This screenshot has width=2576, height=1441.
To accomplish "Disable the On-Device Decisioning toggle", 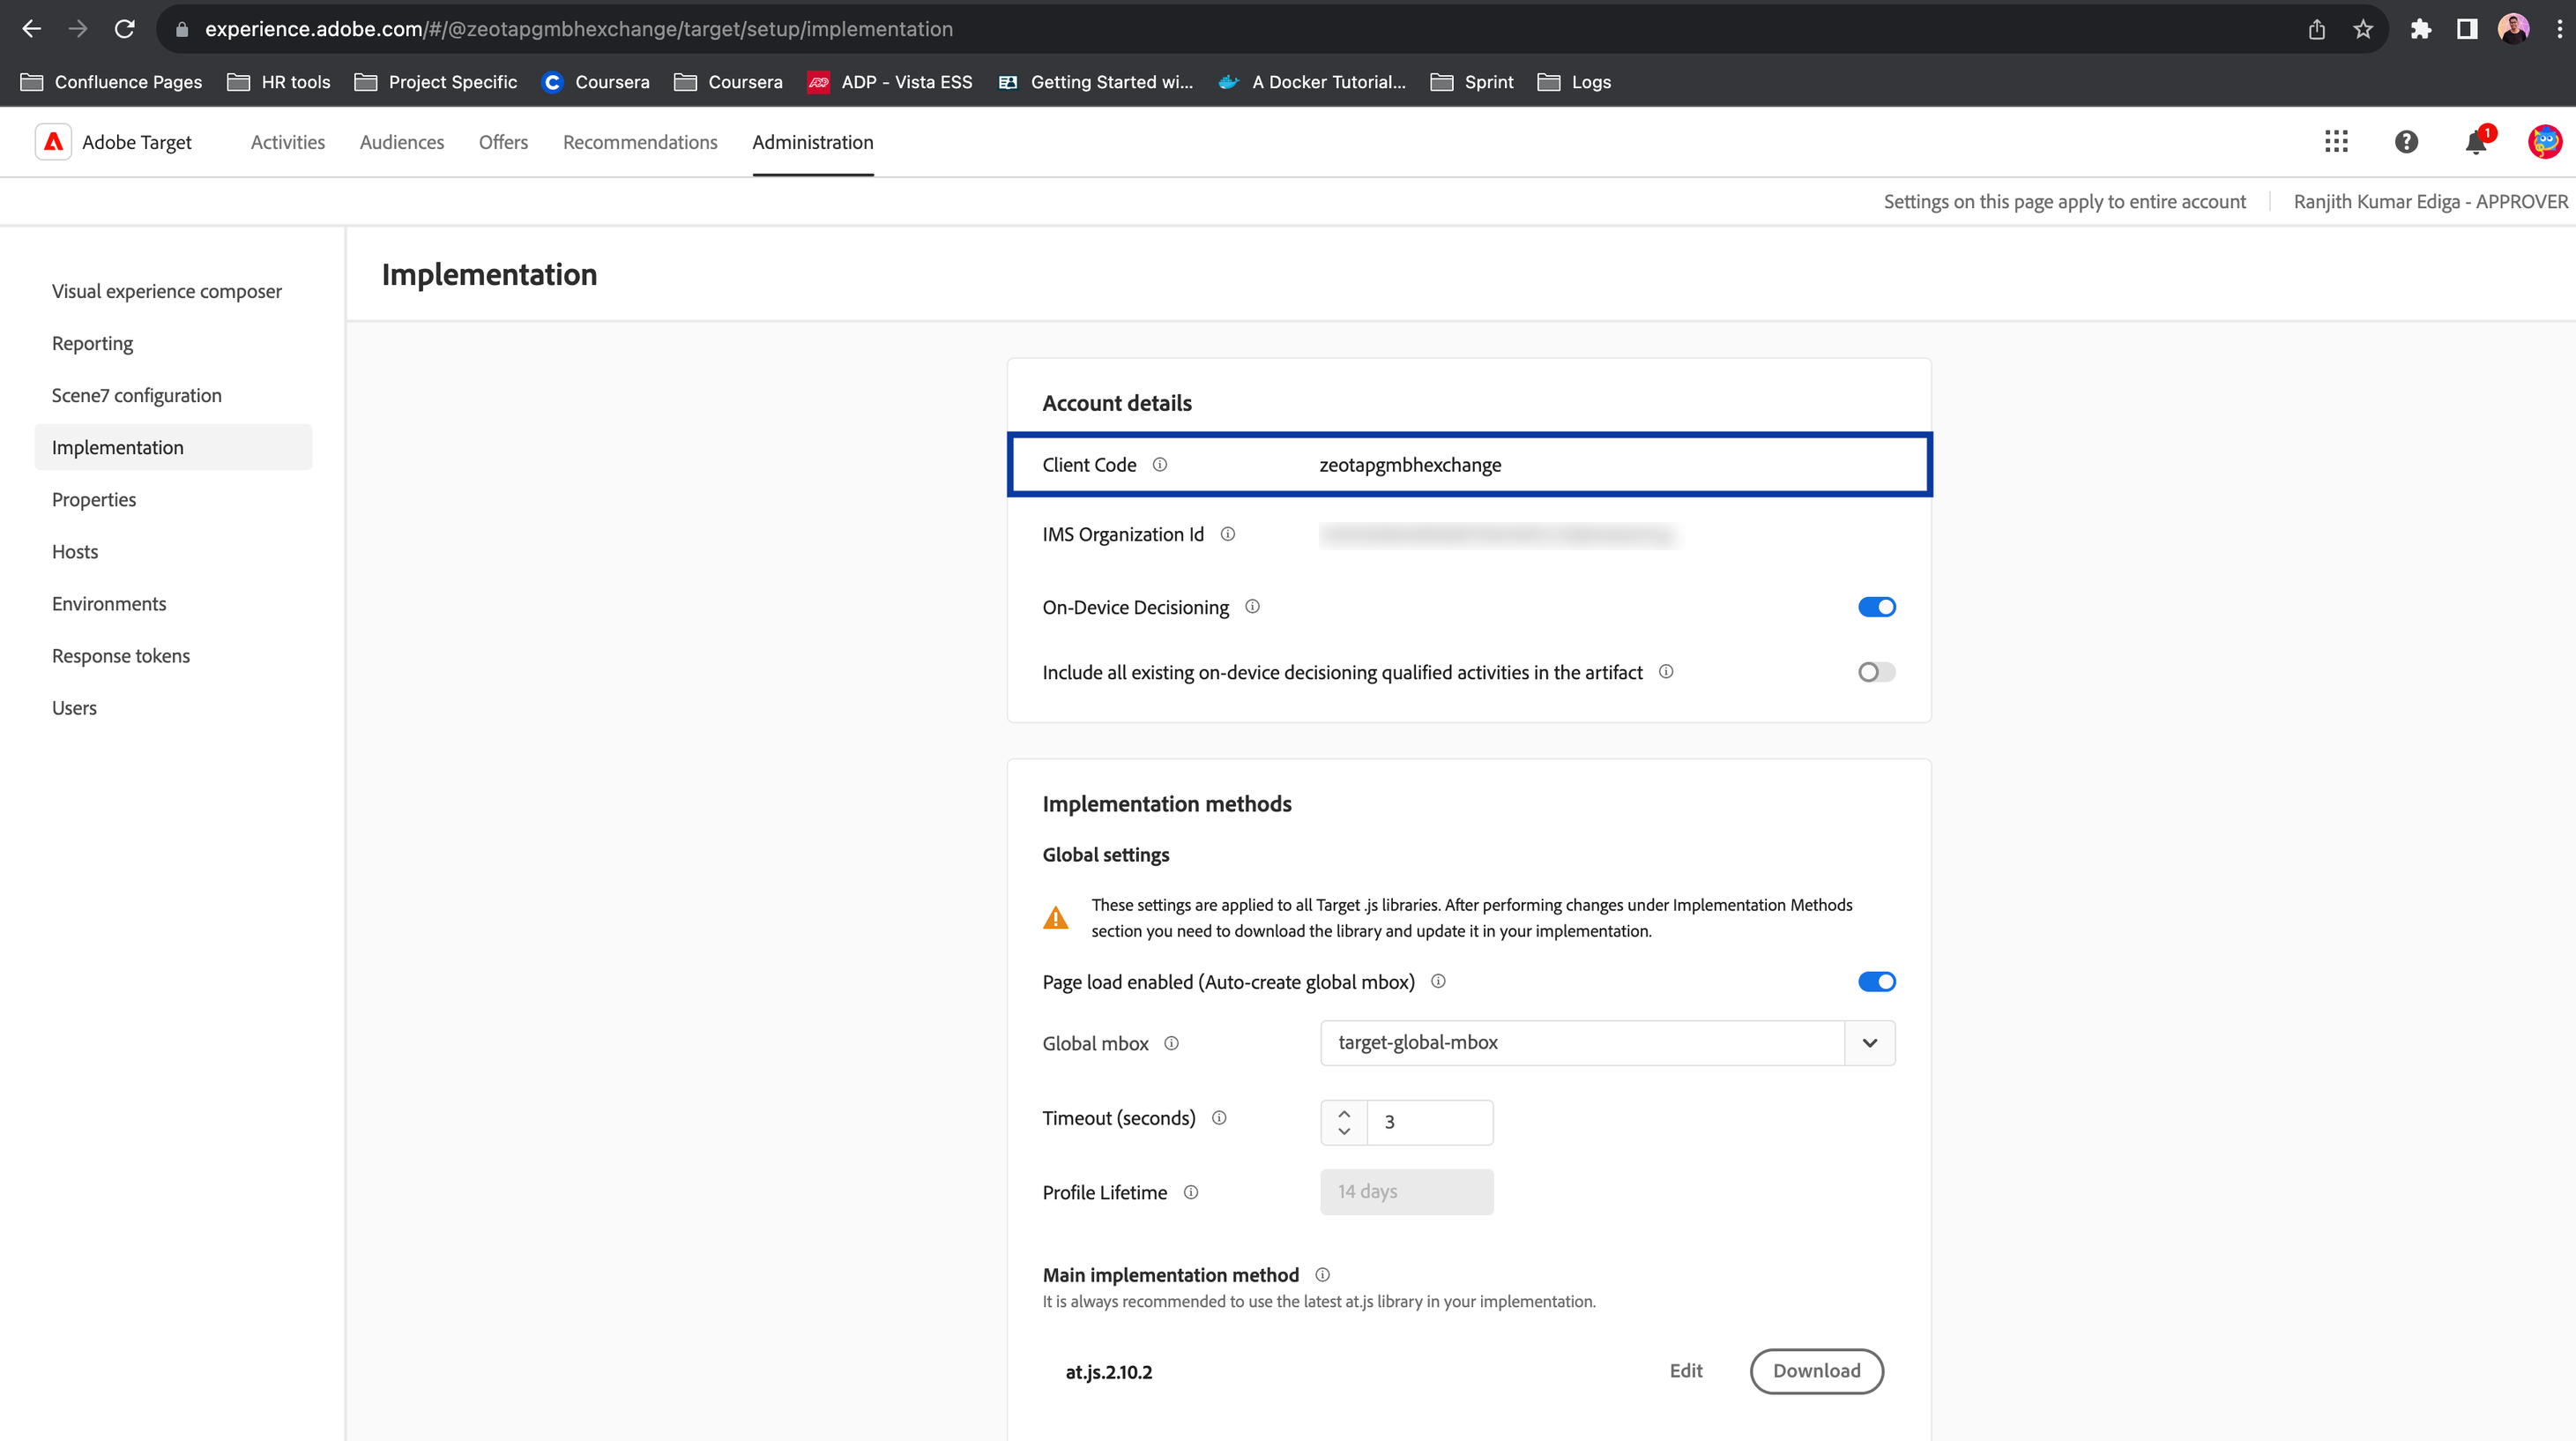I will (1876, 607).
